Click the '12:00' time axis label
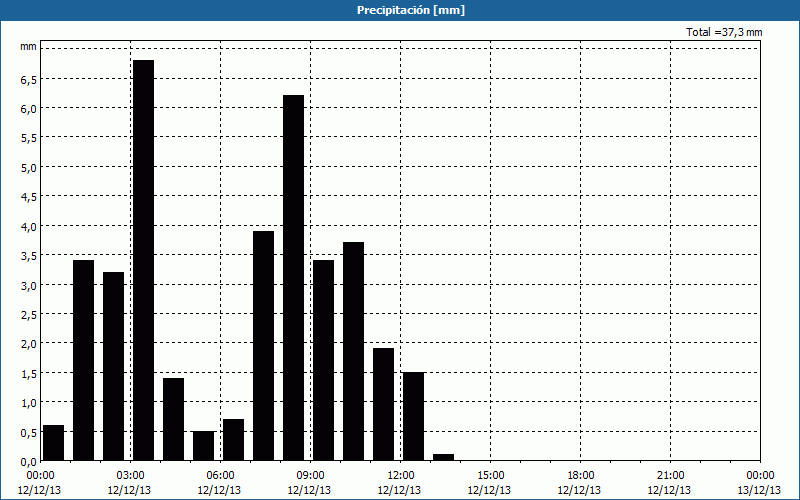800x500 pixels. pos(401,476)
